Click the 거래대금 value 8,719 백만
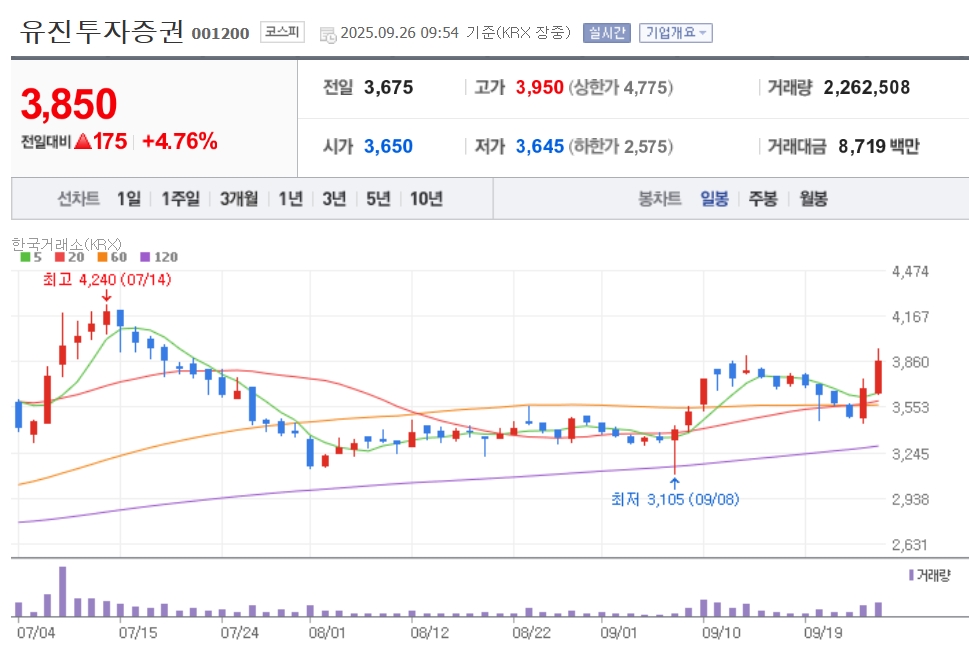The width and height of the screenshot is (969, 646). pyautogui.click(x=879, y=147)
